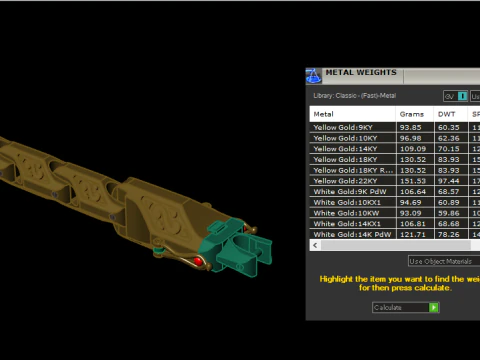The height and width of the screenshot is (360, 480).
Task: Select the Yellow Gold:10KY row
Action: (x=395, y=138)
